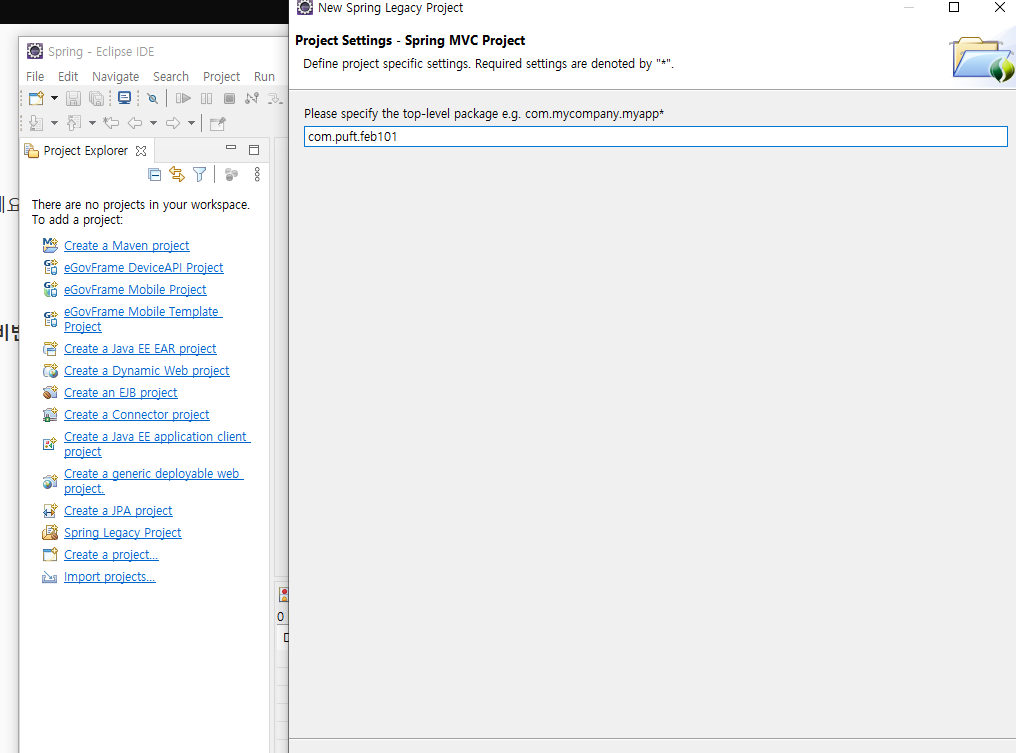
Task: Click the Java EE application client project link
Action: point(156,444)
